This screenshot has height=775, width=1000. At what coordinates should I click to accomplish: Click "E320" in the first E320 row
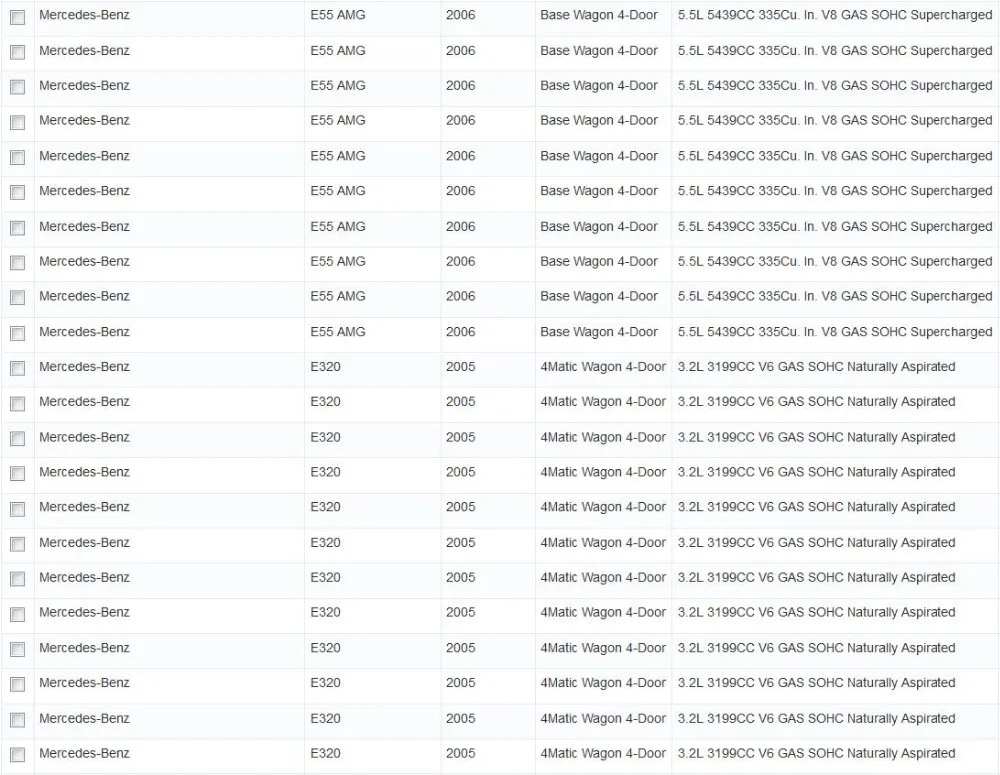[x=325, y=367]
